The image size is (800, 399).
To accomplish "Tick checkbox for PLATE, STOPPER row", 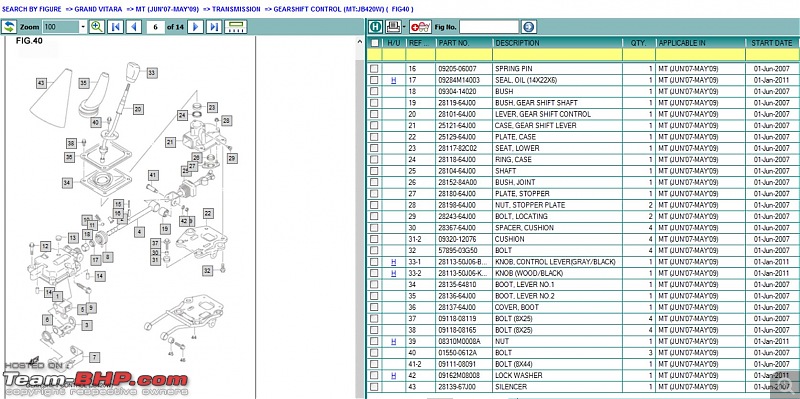I will pos(374,193).
